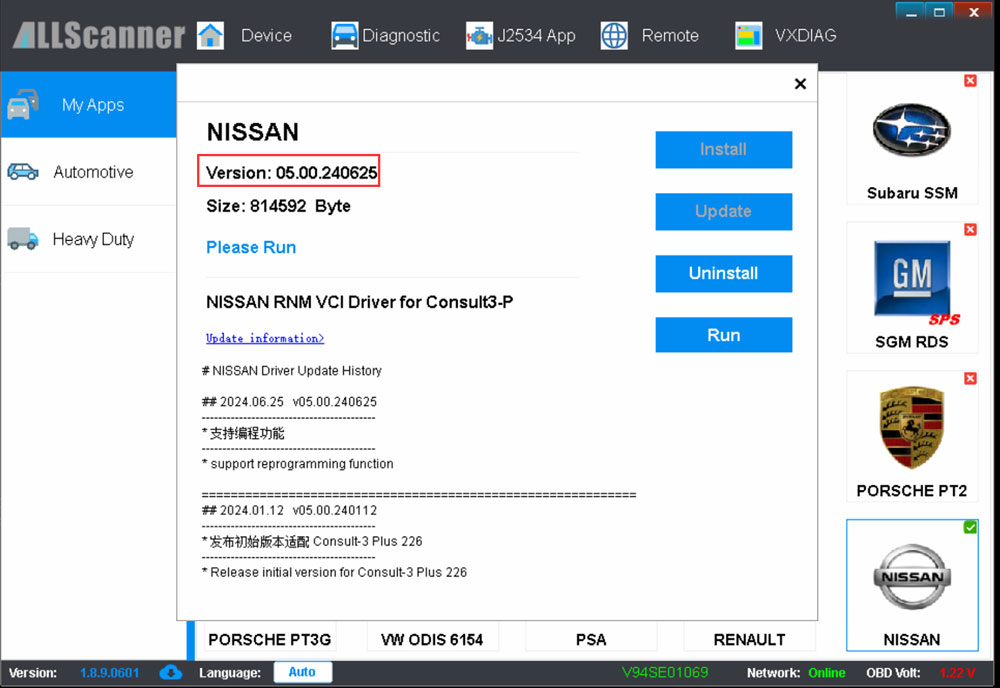Click the red X badge on SGM RDS
This screenshot has width=1000, height=688.
click(970, 230)
